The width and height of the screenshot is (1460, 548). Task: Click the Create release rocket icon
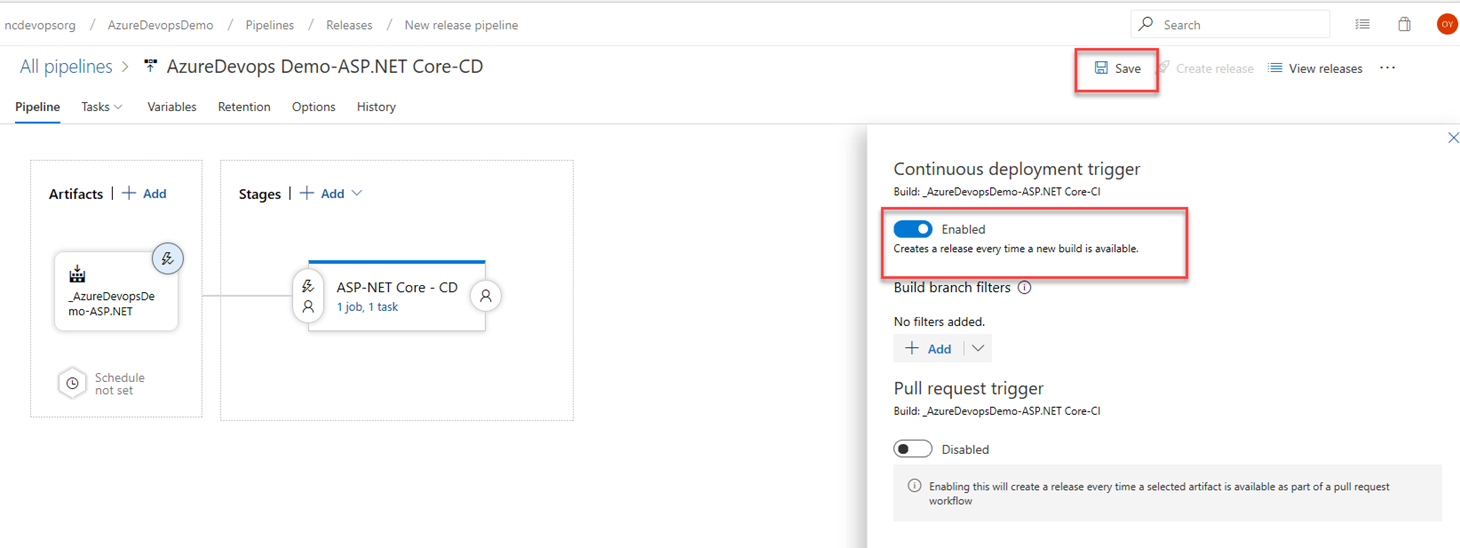pos(1164,68)
